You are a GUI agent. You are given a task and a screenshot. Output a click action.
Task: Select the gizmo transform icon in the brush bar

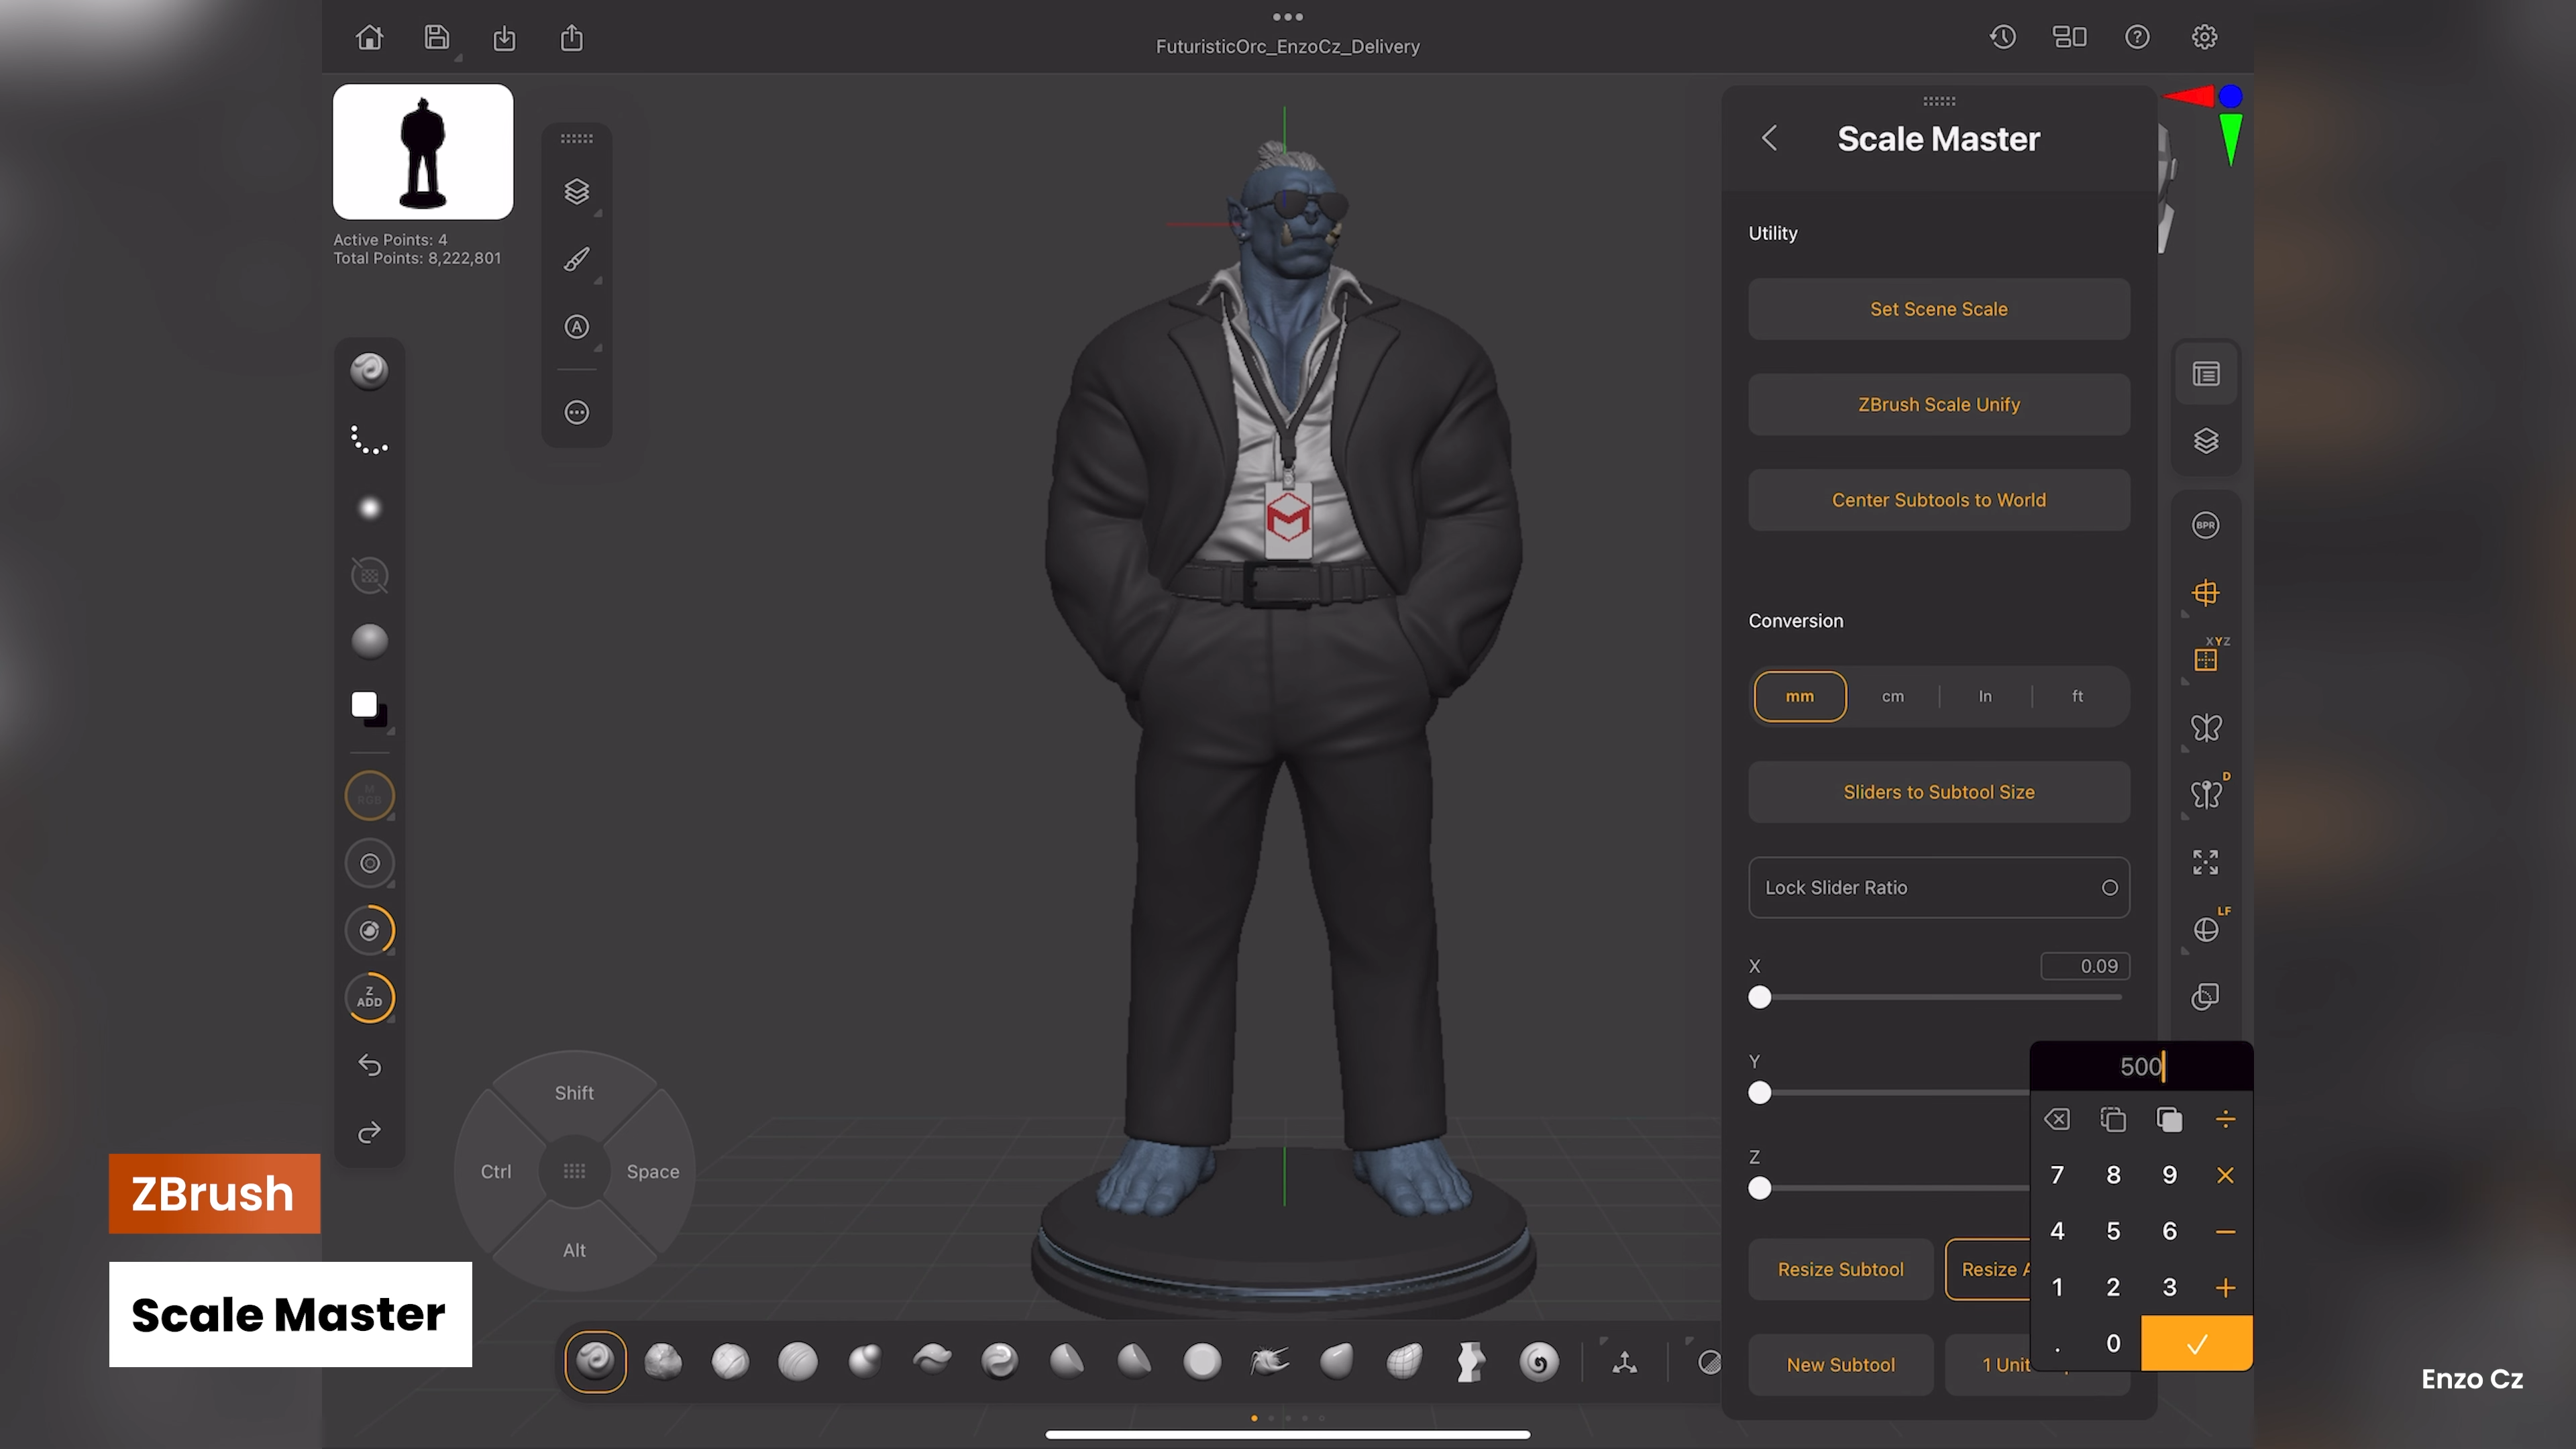pos(1625,1362)
